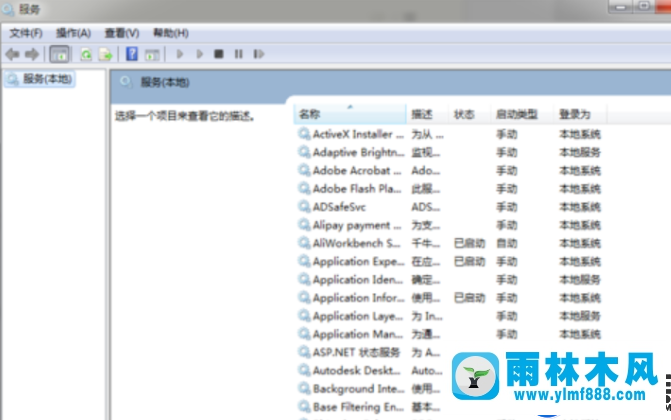The width and height of the screenshot is (671, 420).
Task: Open the 查看(V) menu
Action: point(122,33)
